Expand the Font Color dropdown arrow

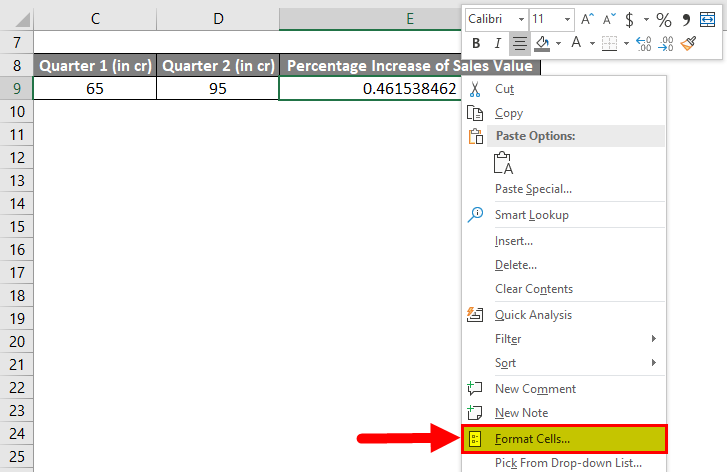click(592, 44)
